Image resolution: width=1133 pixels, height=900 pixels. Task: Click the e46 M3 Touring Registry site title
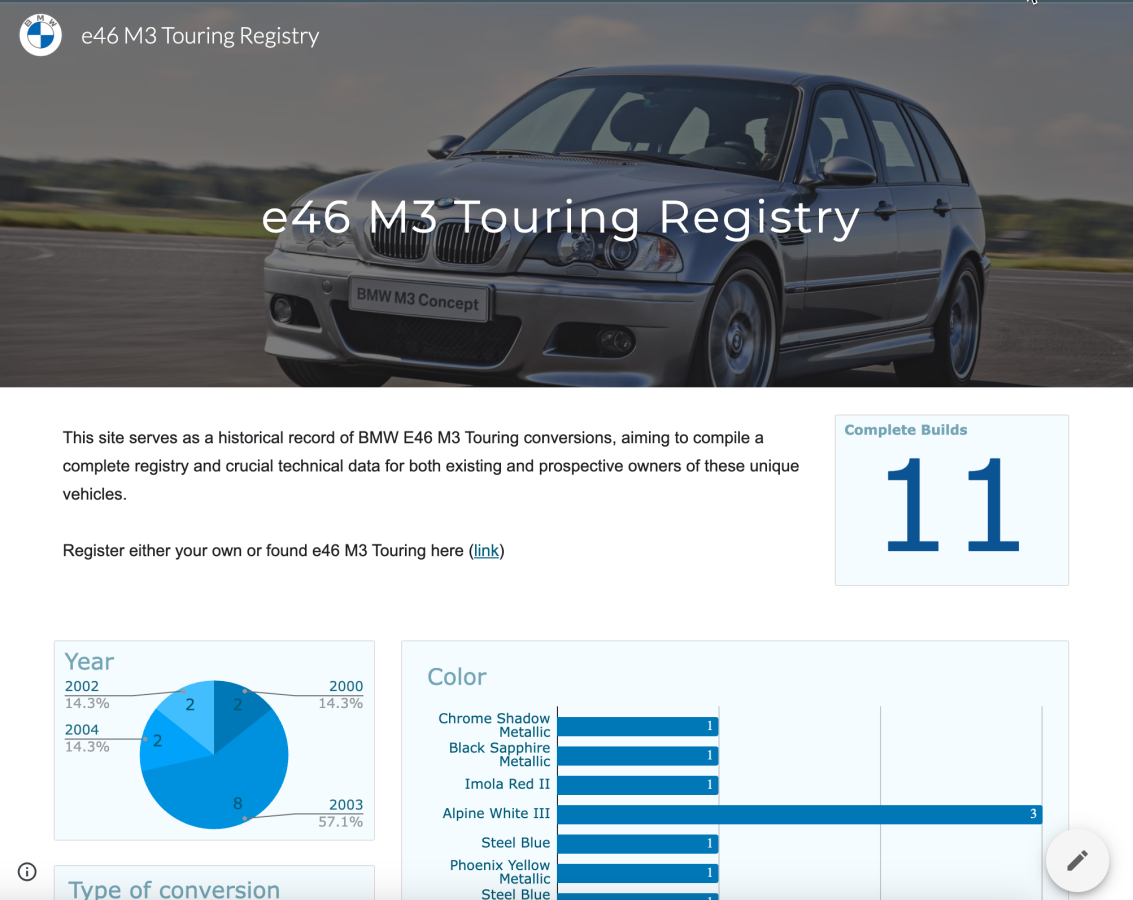point(200,36)
